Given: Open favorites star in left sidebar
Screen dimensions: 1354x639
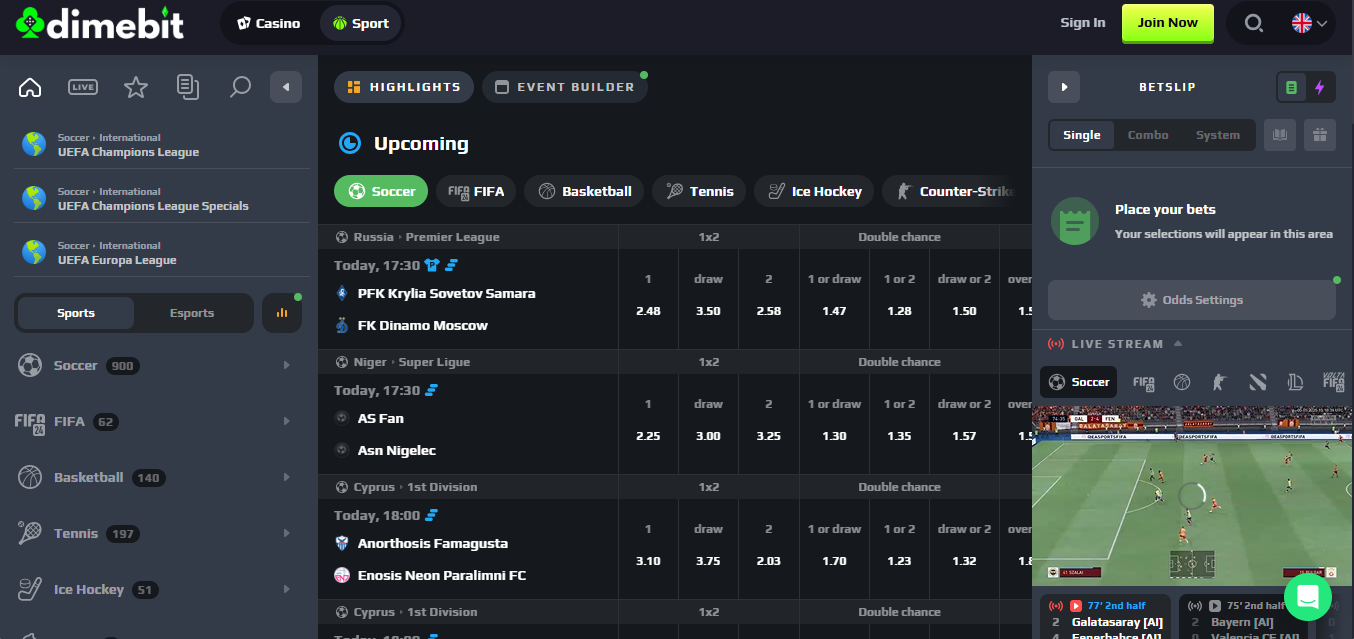Looking at the screenshot, I should (135, 87).
